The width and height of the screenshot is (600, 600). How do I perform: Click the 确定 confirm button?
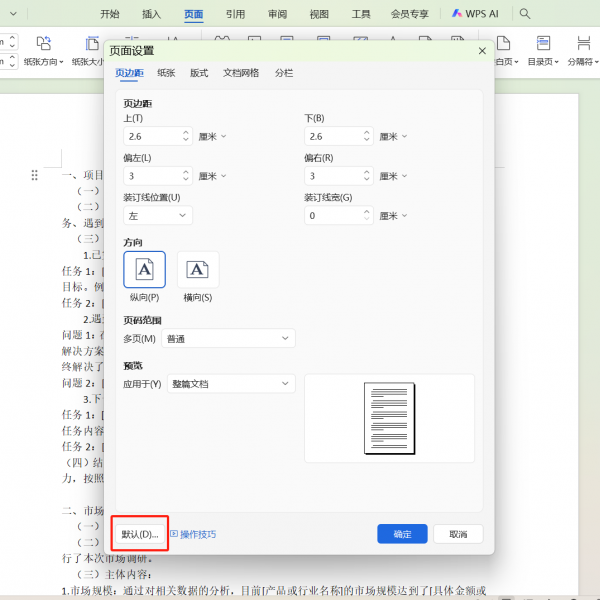tap(402, 534)
